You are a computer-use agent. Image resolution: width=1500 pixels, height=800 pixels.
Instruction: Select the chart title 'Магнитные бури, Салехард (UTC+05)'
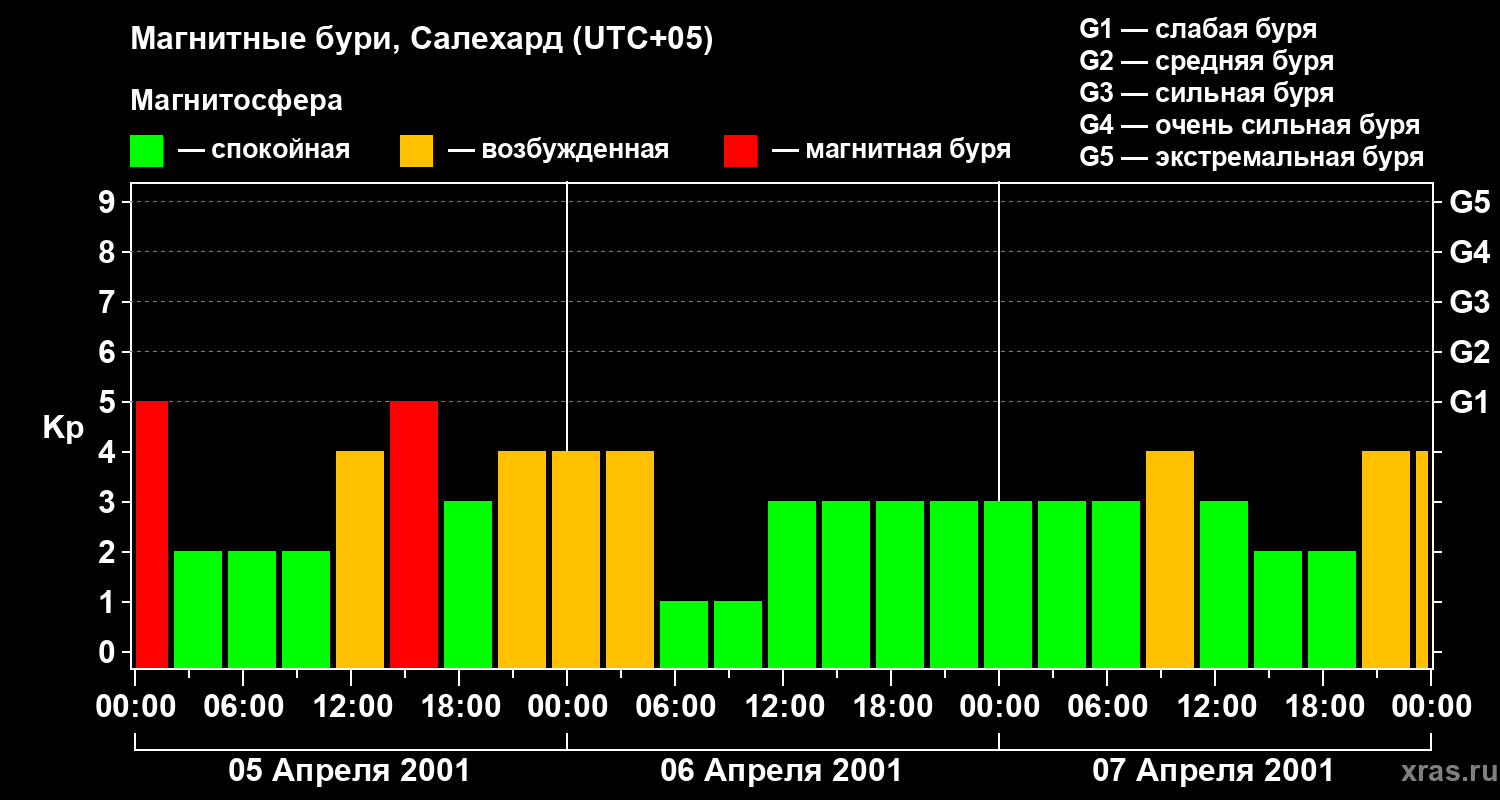pyautogui.click(x=422, y=40)
